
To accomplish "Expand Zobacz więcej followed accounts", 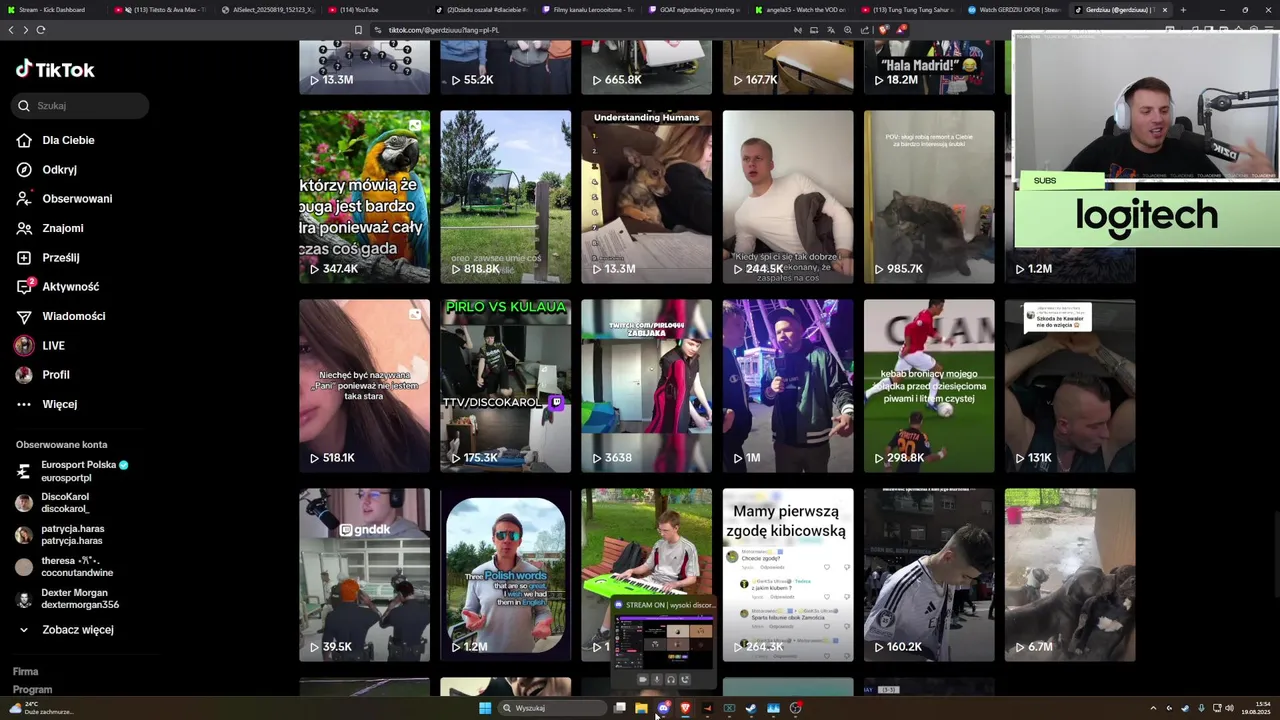I will 78,630.
